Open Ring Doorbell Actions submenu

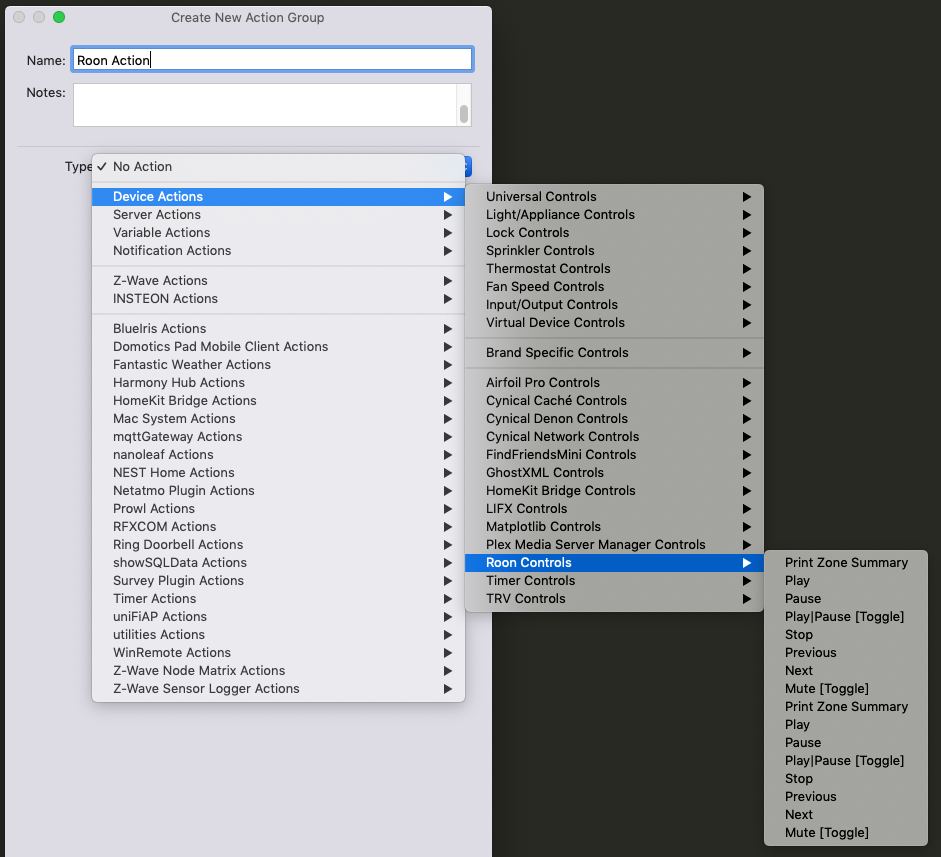pos(278,545)
